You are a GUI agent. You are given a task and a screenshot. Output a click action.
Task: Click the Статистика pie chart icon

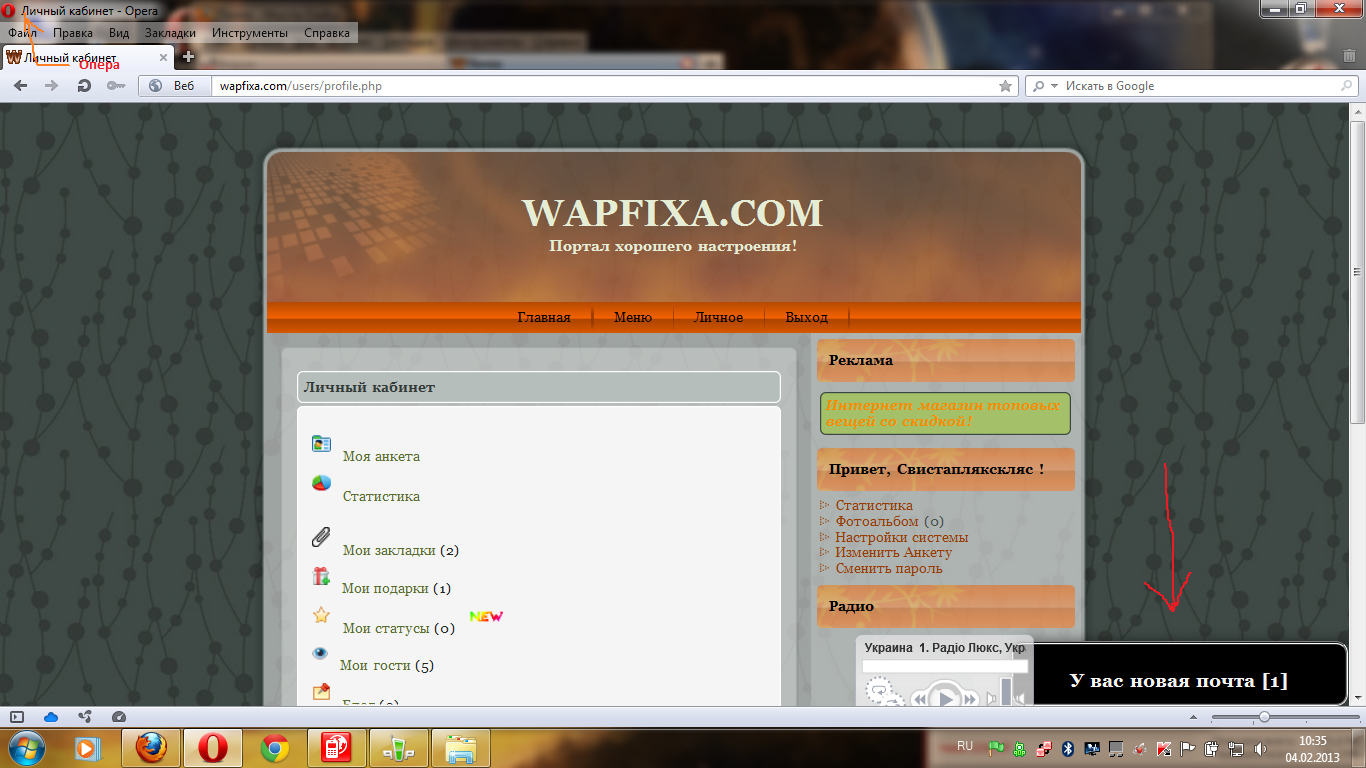coord(321,483)
